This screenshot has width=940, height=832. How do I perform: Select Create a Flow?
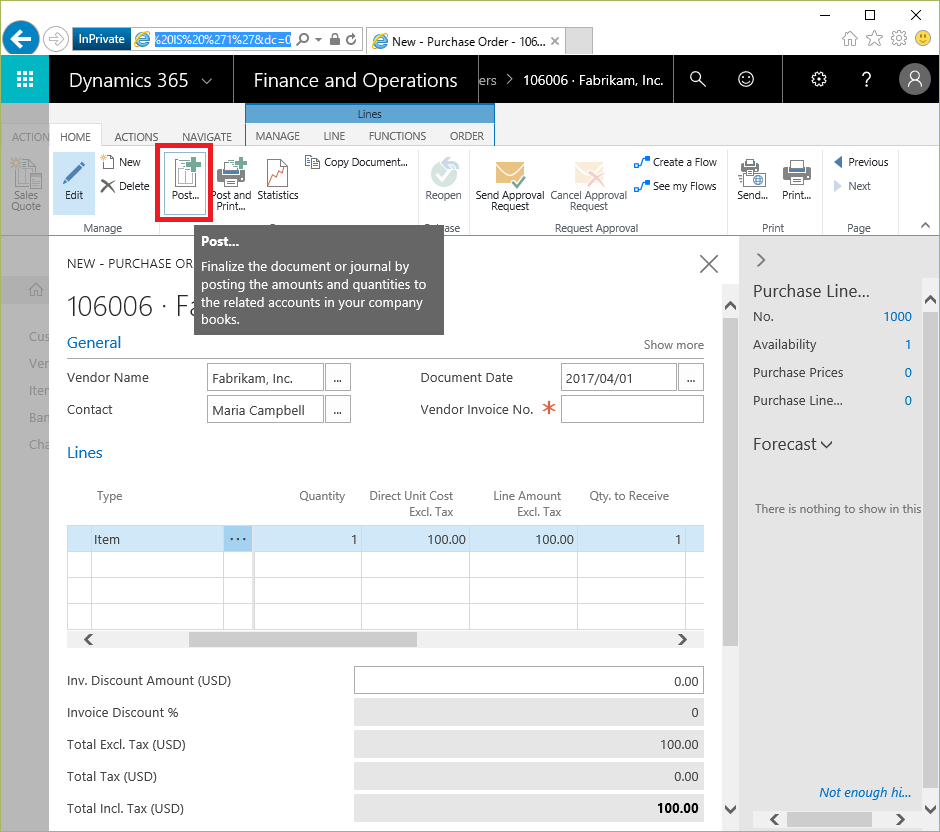tap(675, 162)
